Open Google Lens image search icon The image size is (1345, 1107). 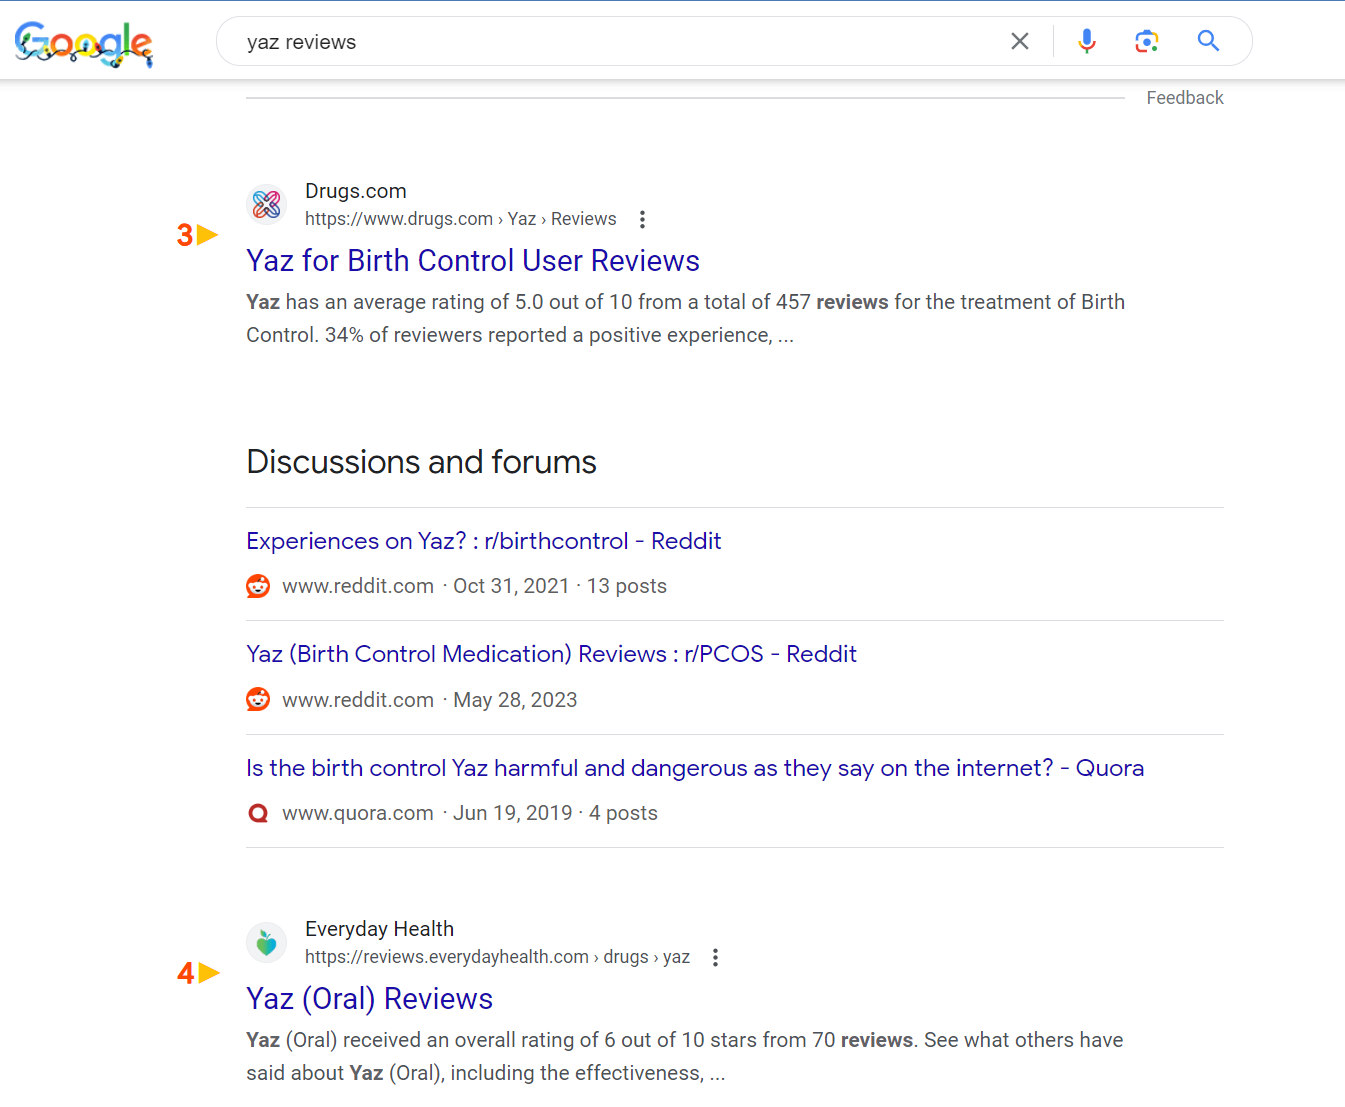1147,41
